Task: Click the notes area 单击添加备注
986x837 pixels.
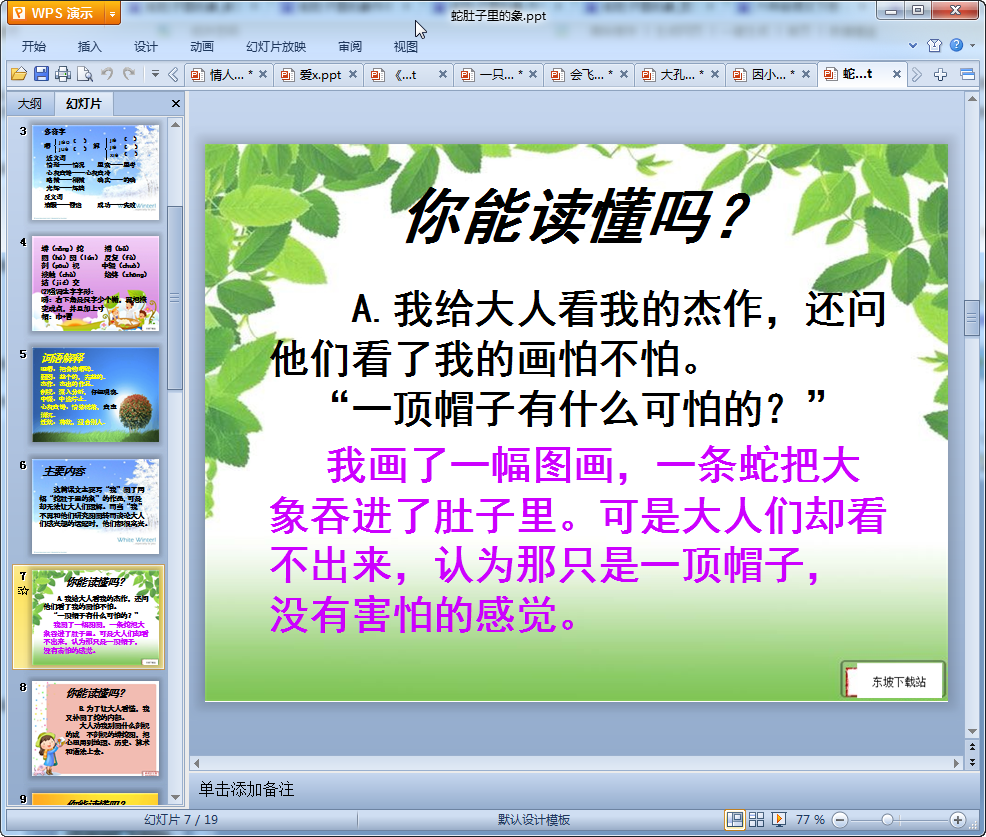Action: pos(246,789)
